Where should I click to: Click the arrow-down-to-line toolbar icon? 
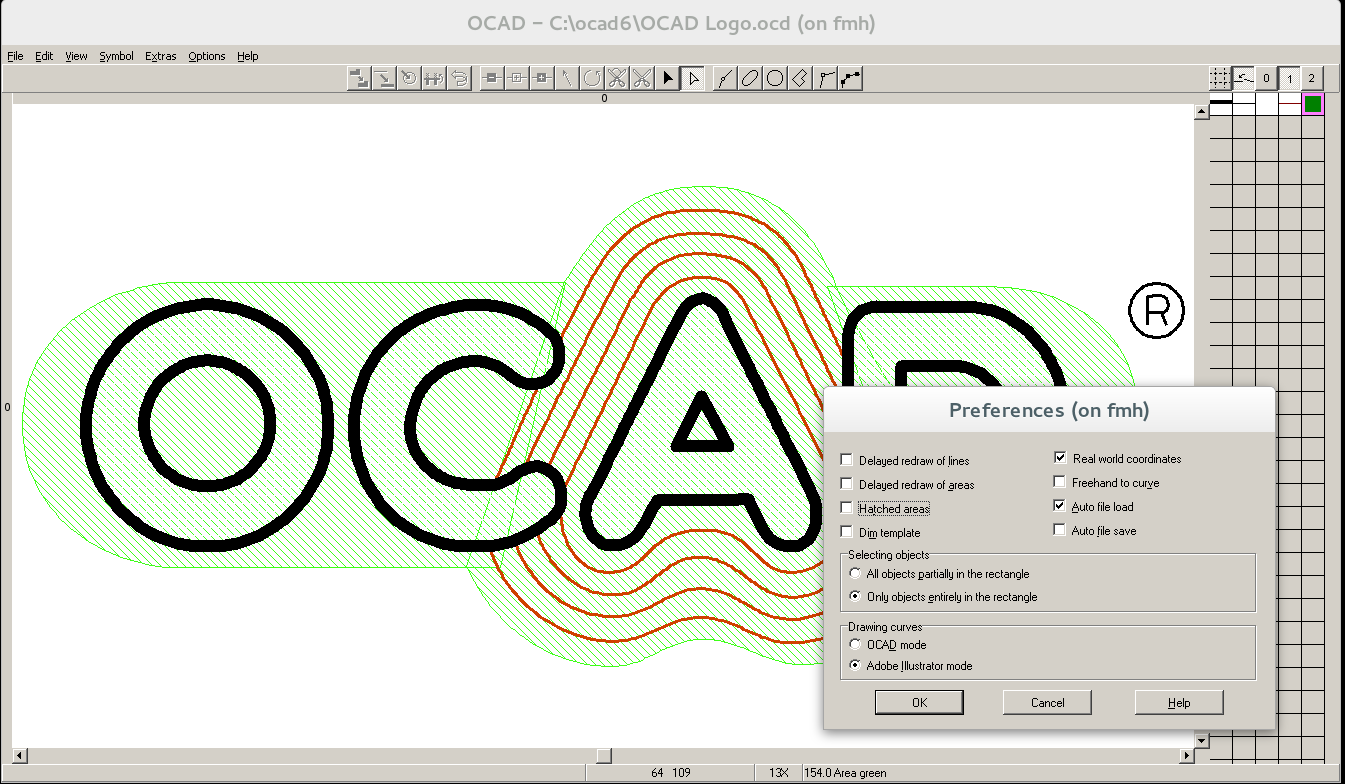pos(384,78)
